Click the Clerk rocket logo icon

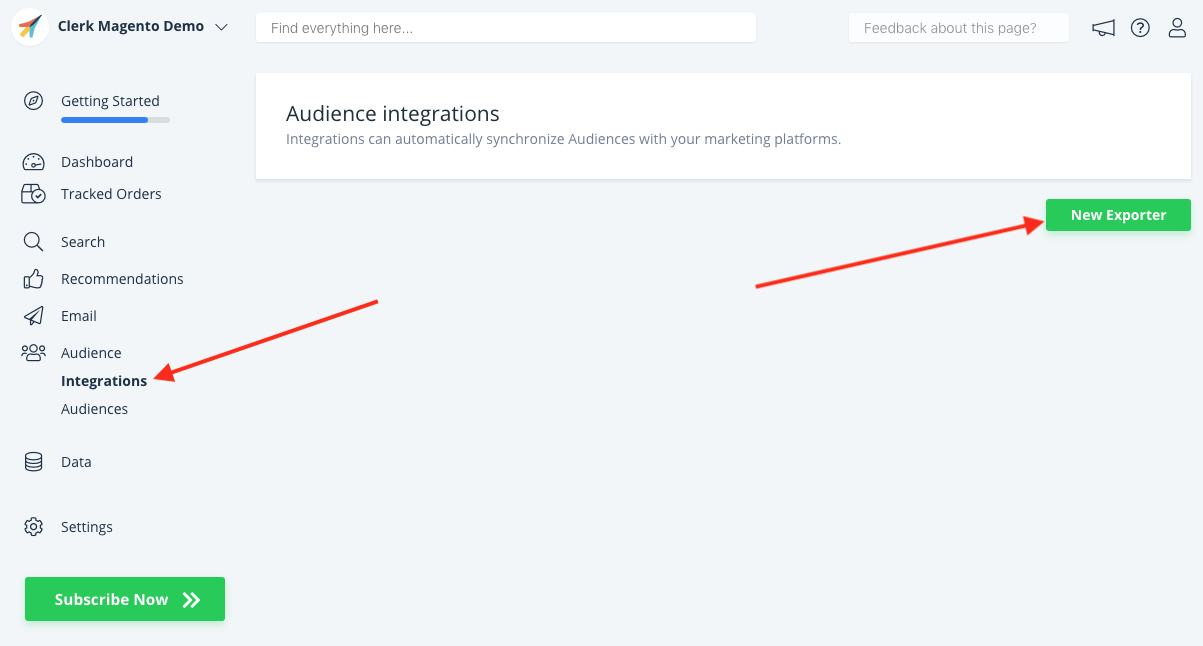(31, 28)
